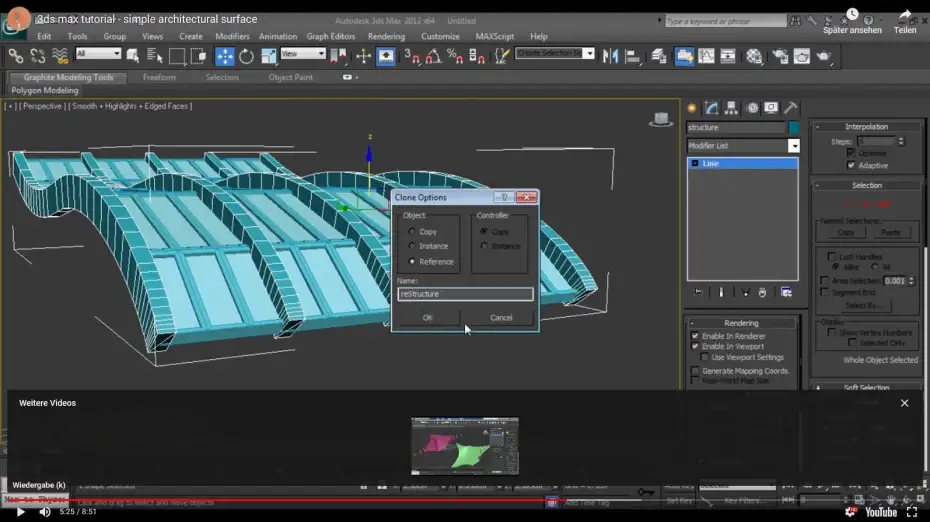Image resolution: width=930 pixels, height=522 pixels.
Task: Click Configure Modifier Sets icon
Action: (x=786, y=292)
